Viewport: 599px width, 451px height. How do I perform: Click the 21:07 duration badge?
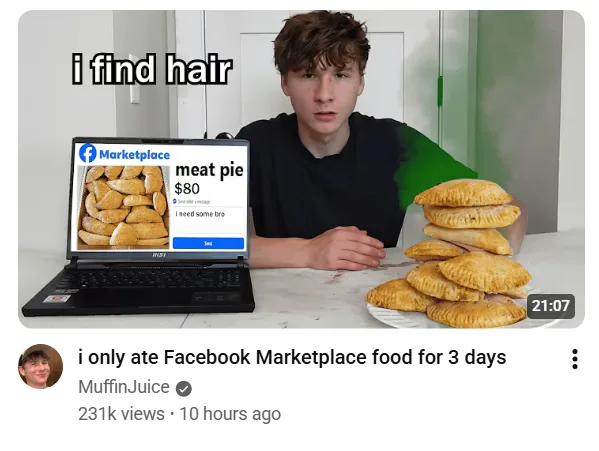point(550,306)
